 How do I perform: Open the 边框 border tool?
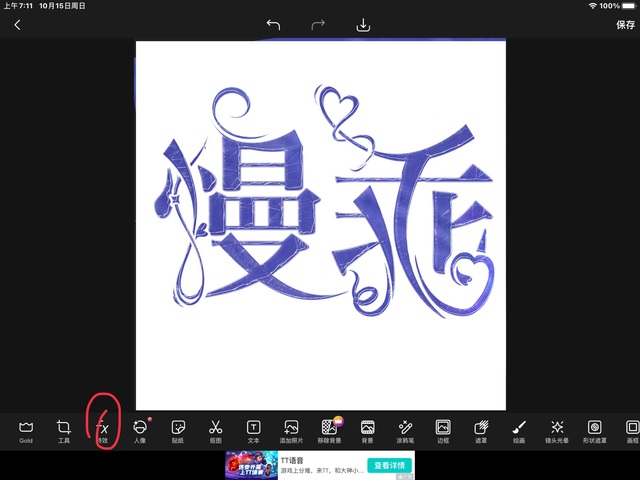pos(443,429)
